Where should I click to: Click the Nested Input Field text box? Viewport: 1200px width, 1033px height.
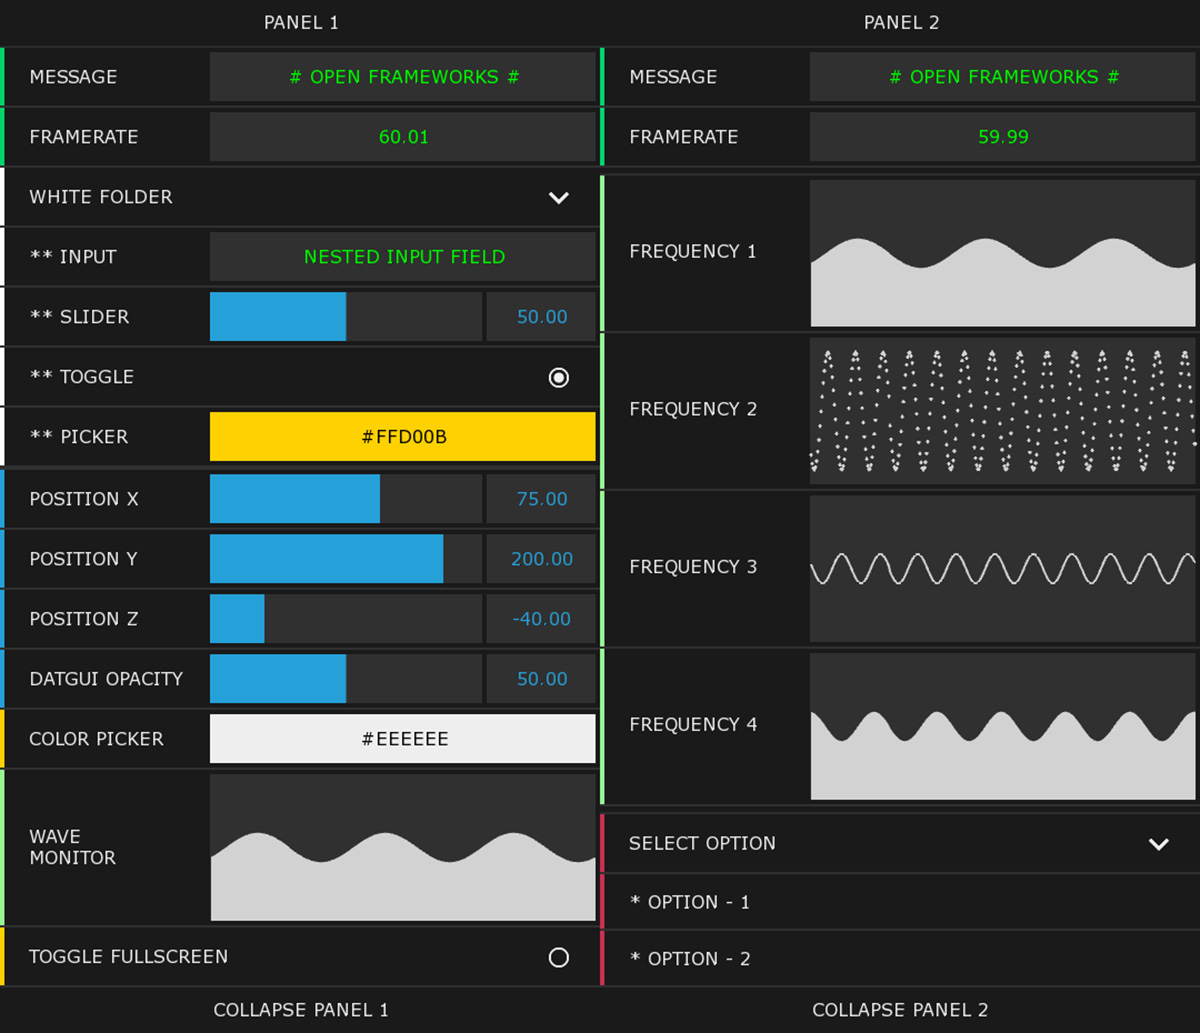click(x=402, y=257)
